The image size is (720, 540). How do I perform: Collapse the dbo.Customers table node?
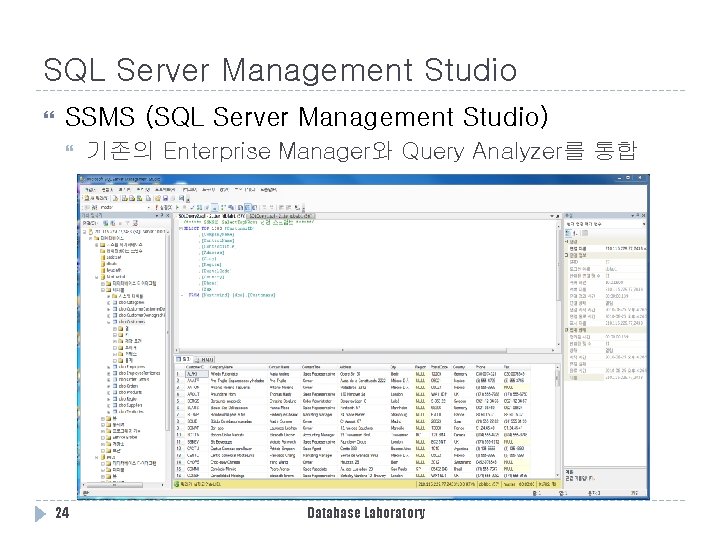pyautogui.click(x=109, y=322)
